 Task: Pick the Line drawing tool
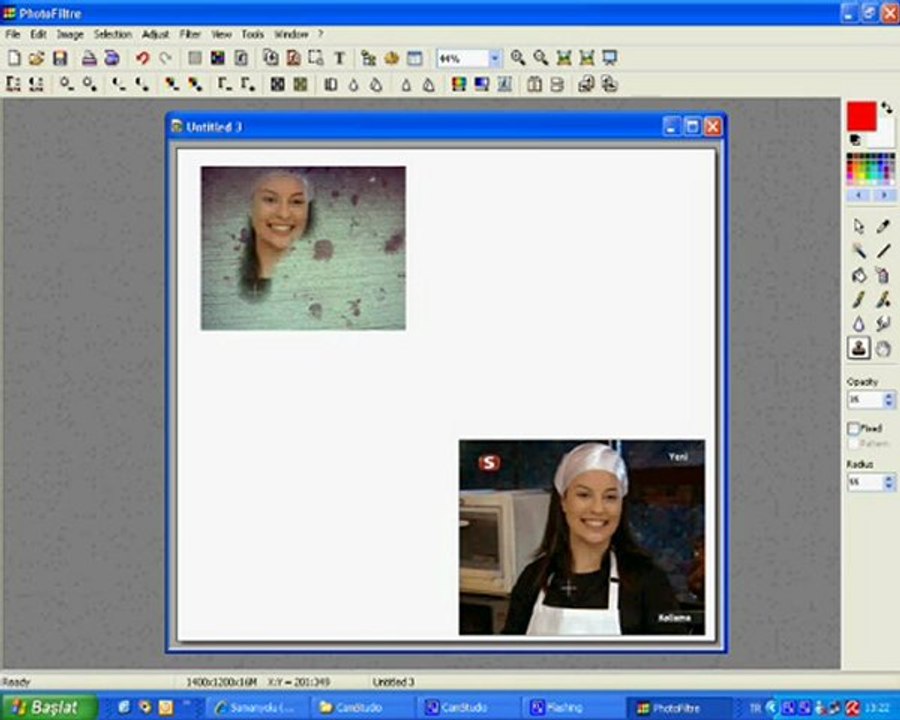coord(883,251)
